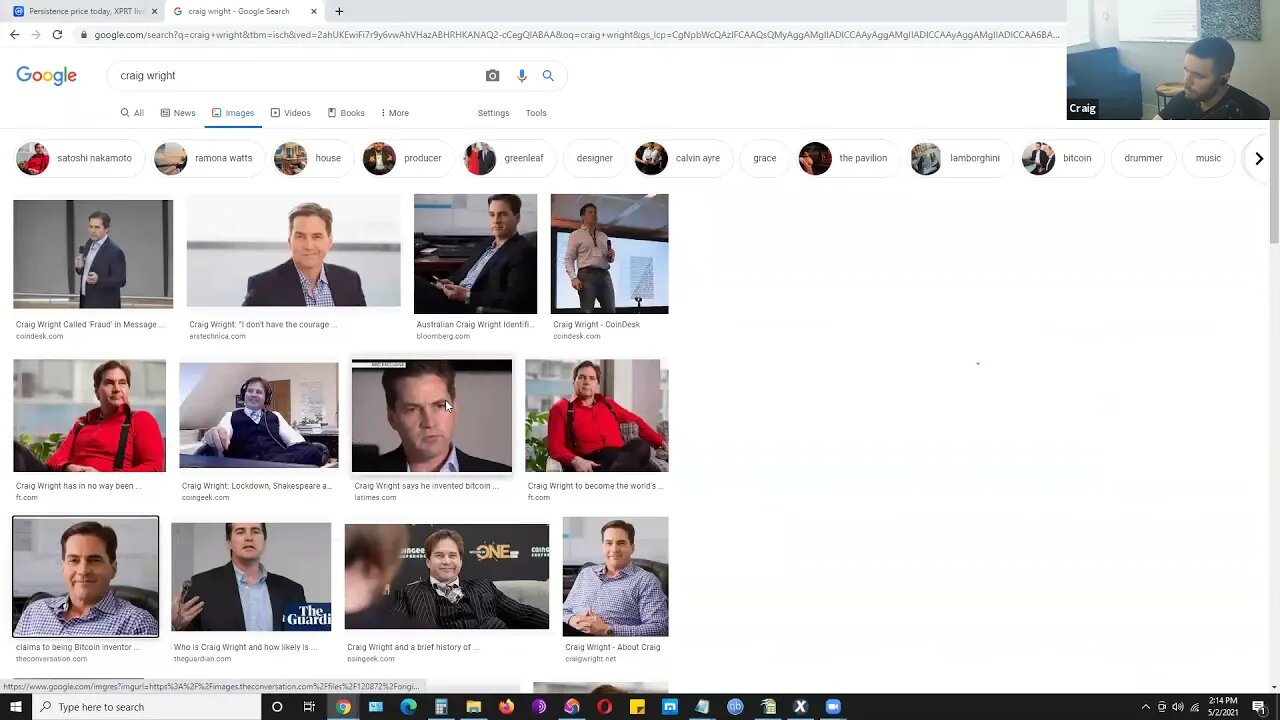Open Task View on the taskbar

pos(309,707)
